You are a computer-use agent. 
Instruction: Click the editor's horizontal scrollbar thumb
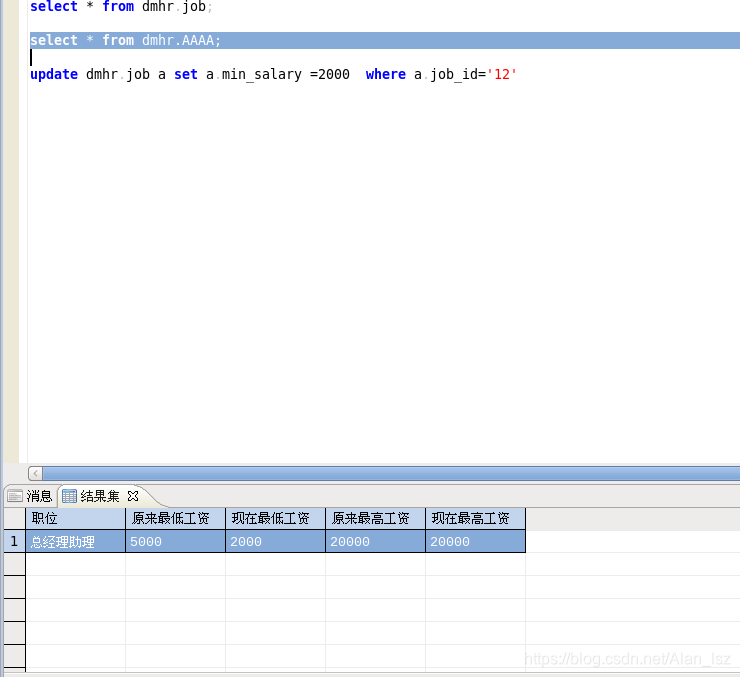tap(391, 473)
